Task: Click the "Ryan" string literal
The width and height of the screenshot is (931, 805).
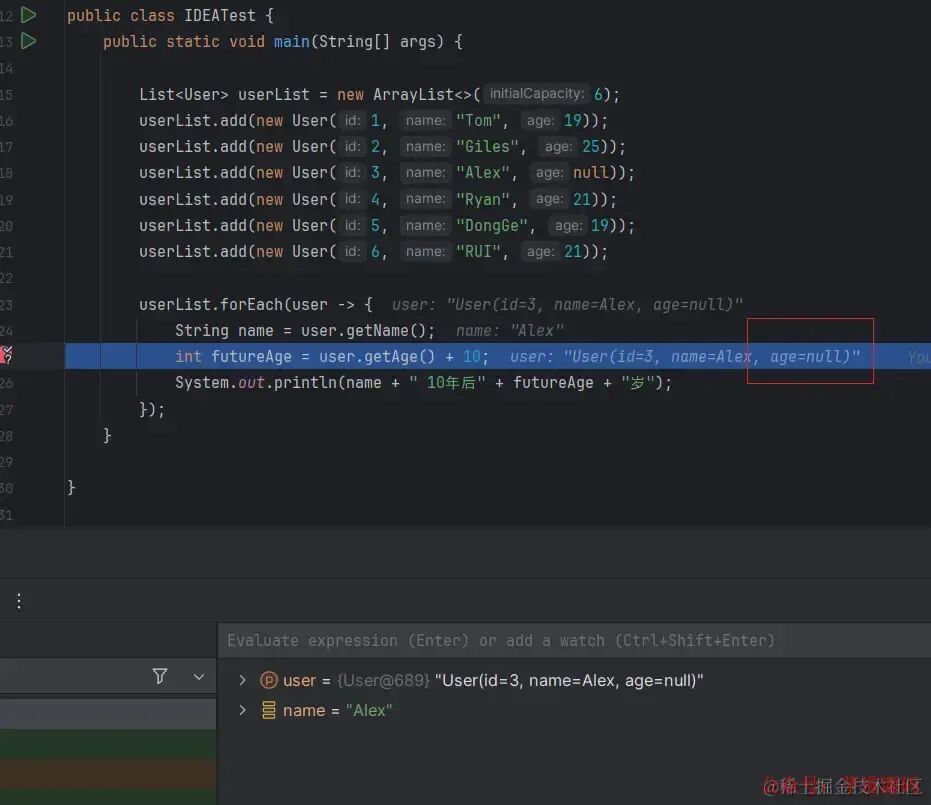Action: [x=483, y=199]
